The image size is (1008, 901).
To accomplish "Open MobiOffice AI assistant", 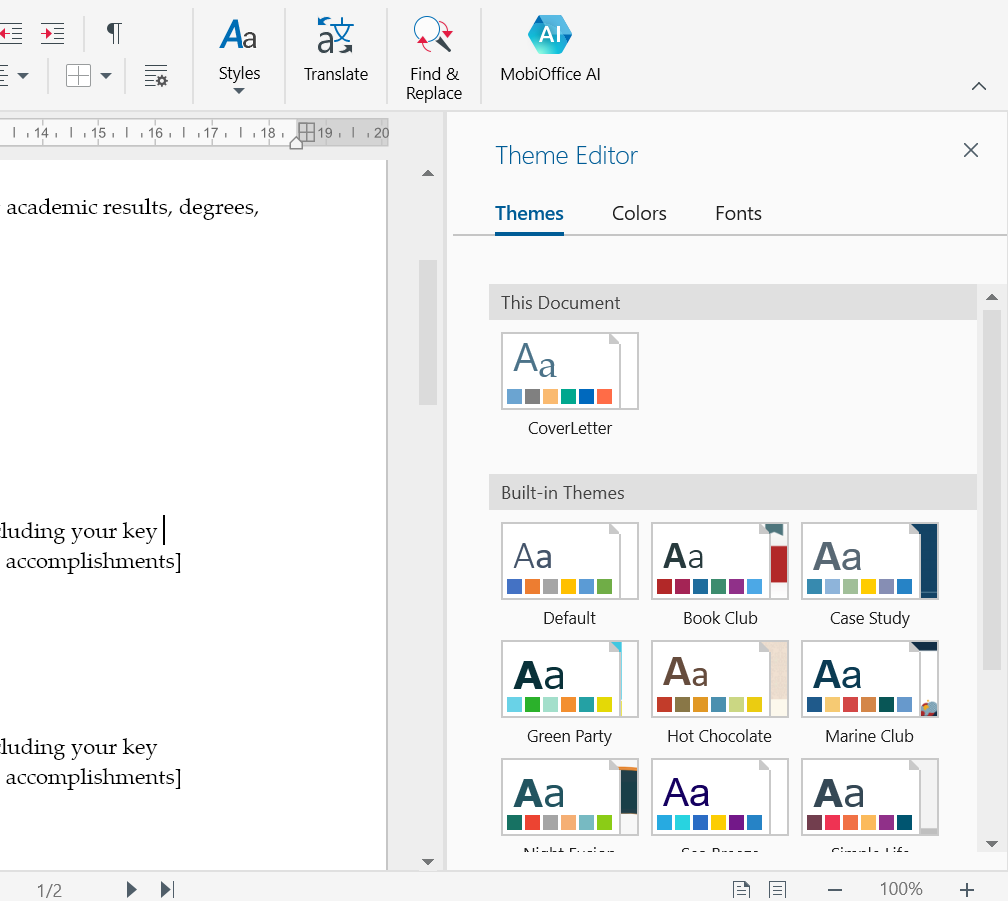I will point(550,50).
